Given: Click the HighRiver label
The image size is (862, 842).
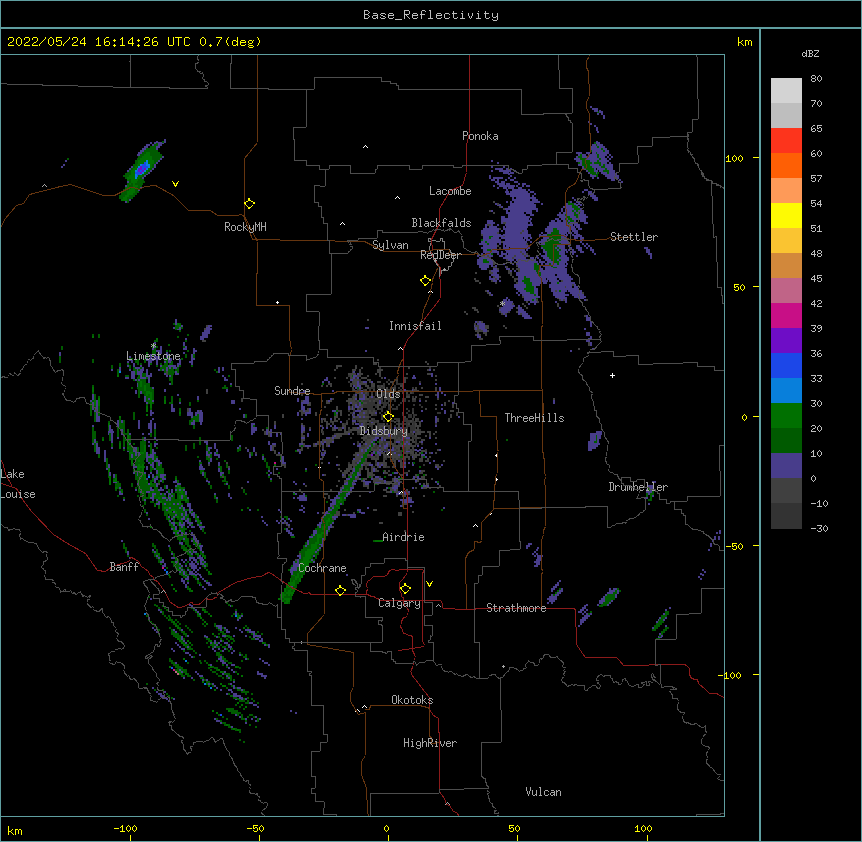Looking at the screenshot, I should point(430,743).
